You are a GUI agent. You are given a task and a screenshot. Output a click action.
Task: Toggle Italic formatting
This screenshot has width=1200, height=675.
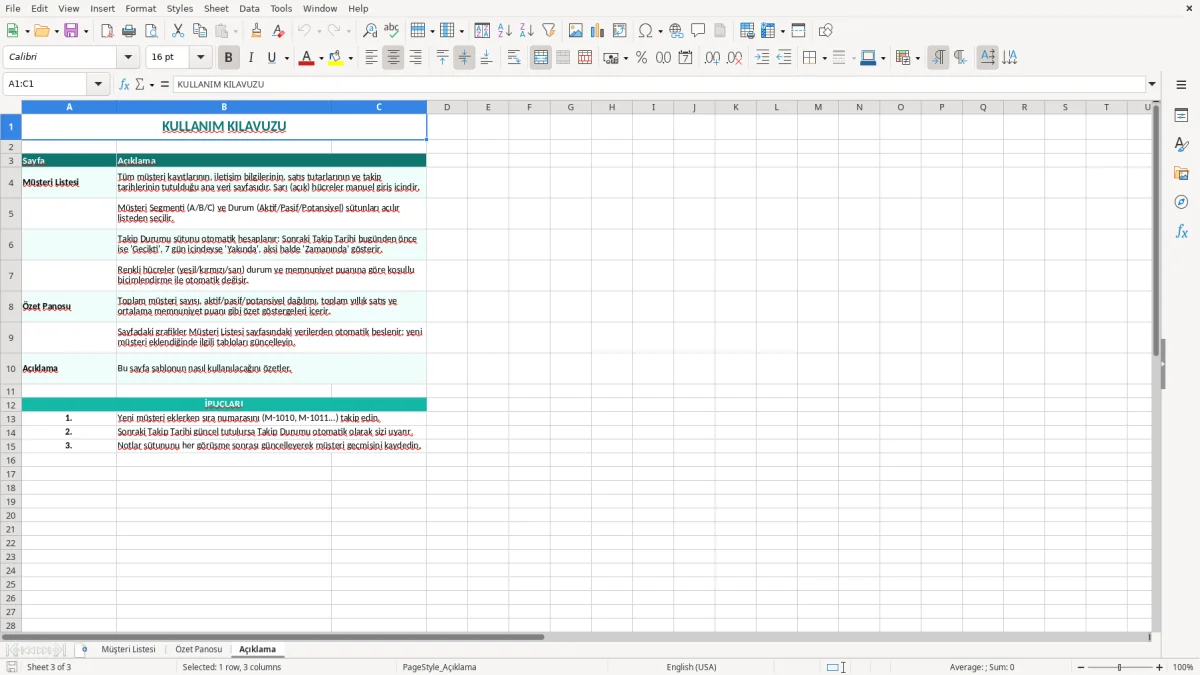tap(251, 58)
